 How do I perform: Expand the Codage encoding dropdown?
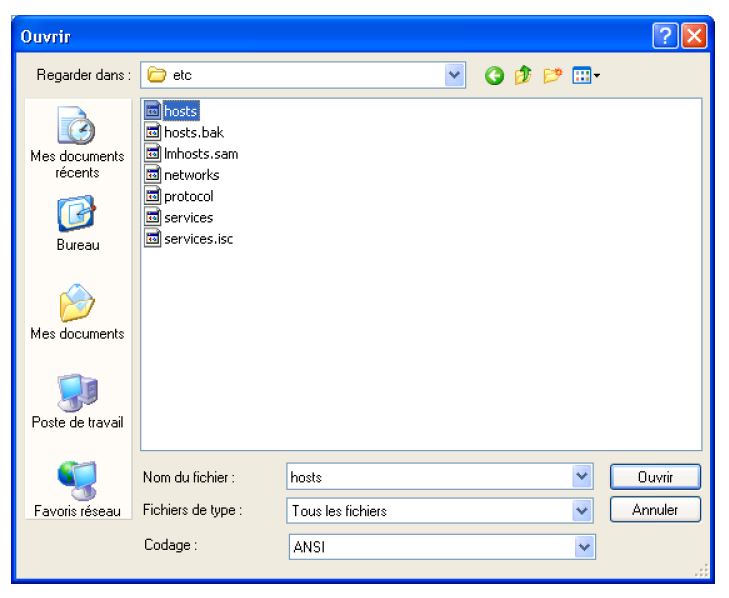point(584,547)
